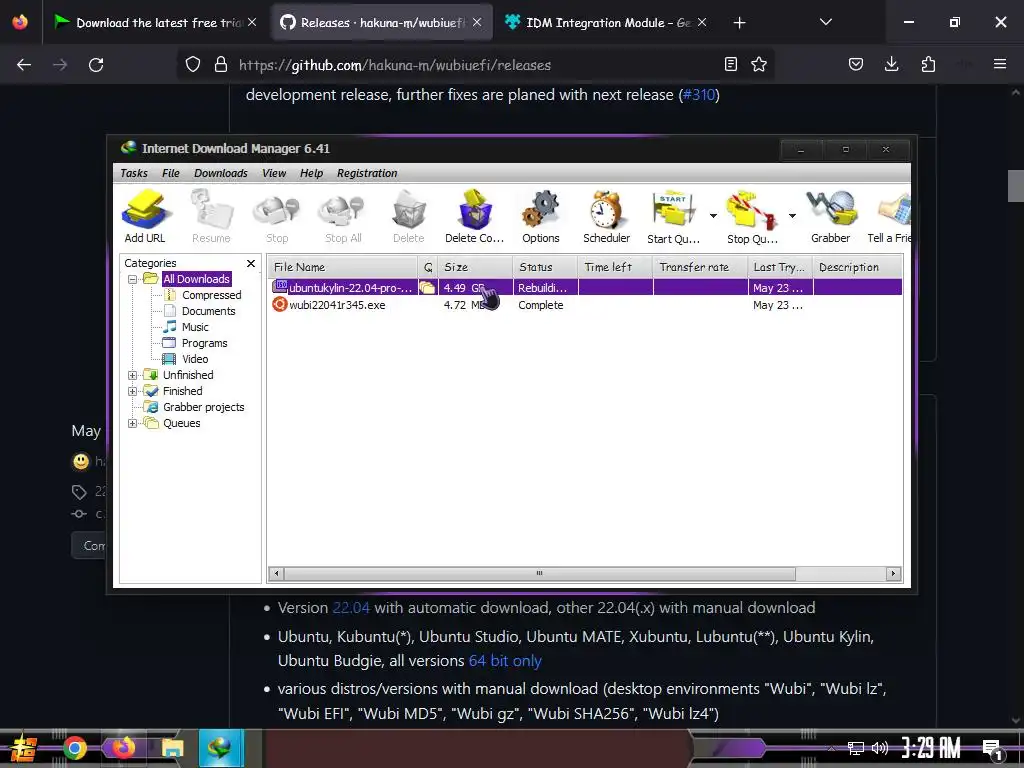Sort by File Name column header
Viewport: 1024px width, 768px height.
tap(343, 267)
